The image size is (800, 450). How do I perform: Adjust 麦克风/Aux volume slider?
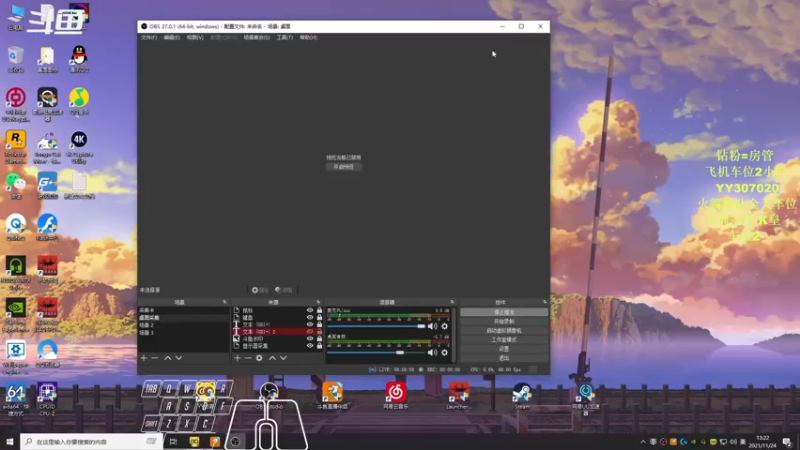tap(376, 326)
